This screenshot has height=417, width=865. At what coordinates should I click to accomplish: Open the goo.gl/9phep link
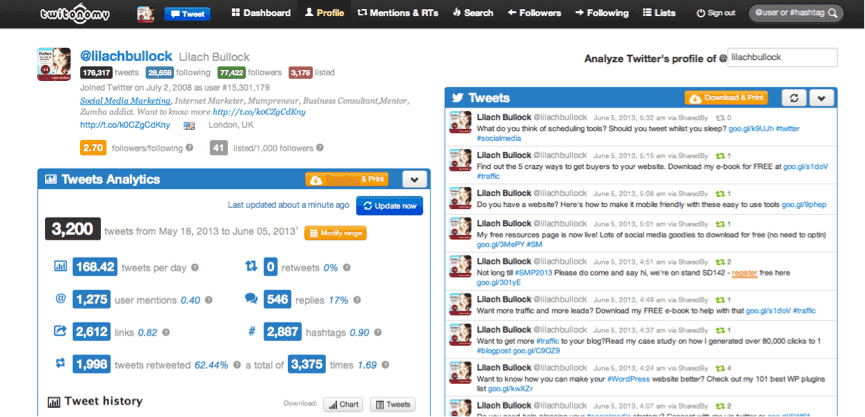point(804,204)
